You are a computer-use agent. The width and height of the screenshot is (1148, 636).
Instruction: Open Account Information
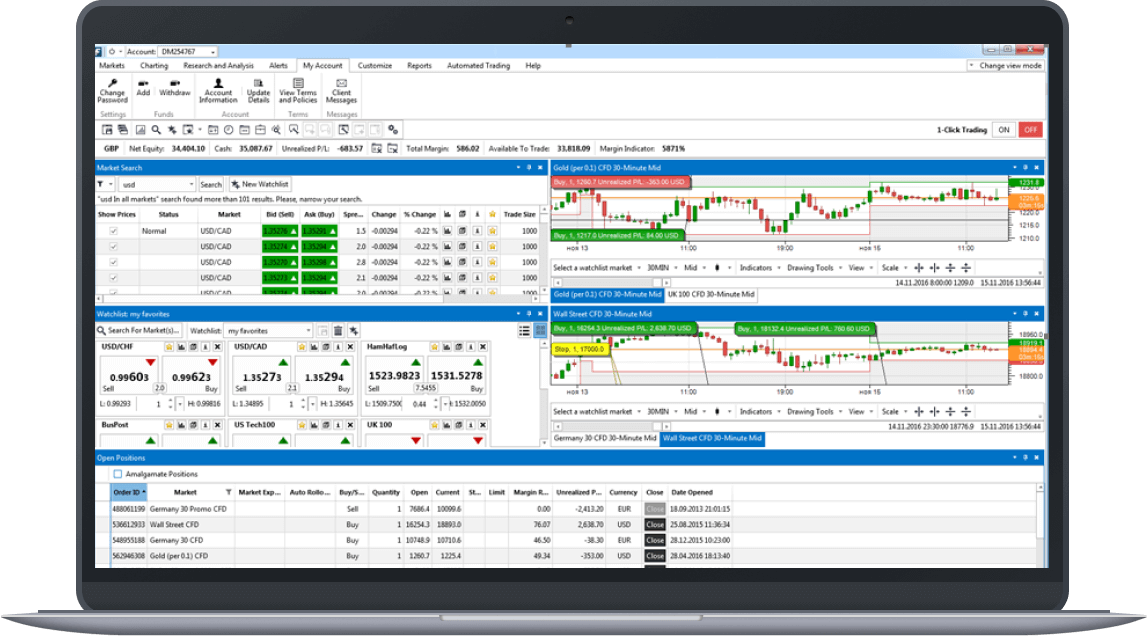[x=218, y=92]
